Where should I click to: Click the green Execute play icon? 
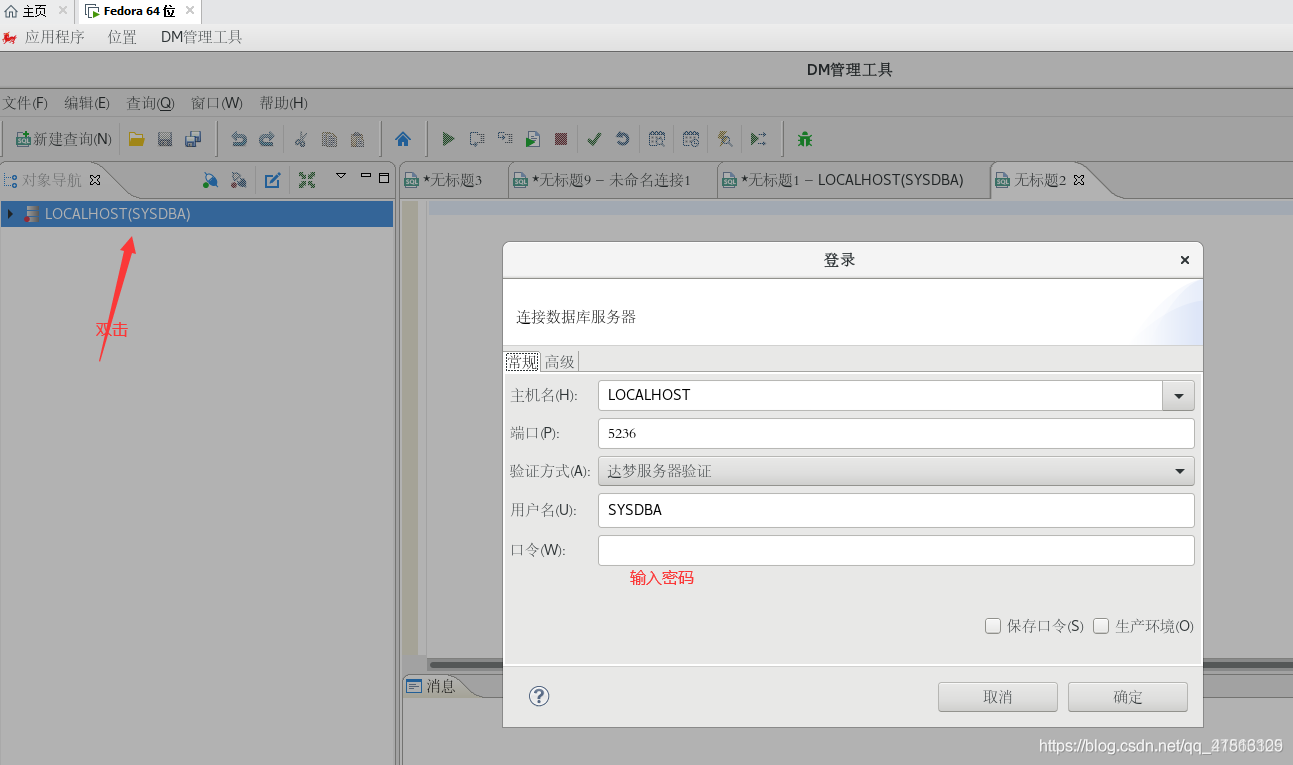448,139
